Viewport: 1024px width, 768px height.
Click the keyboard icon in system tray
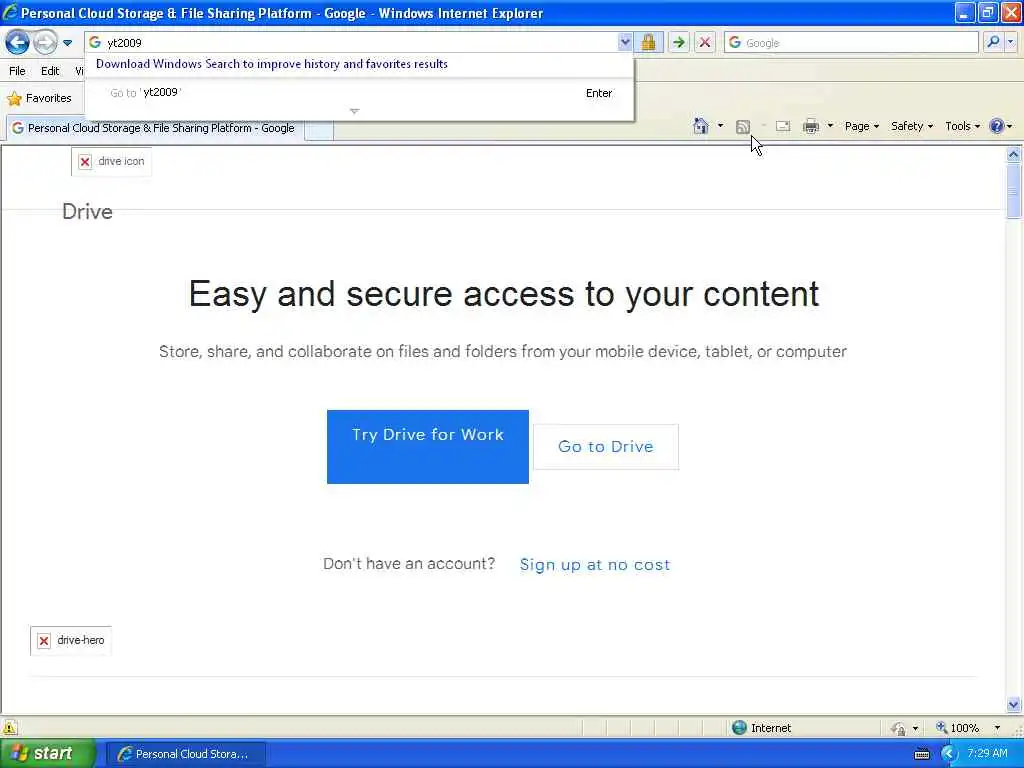coord(922,754)
